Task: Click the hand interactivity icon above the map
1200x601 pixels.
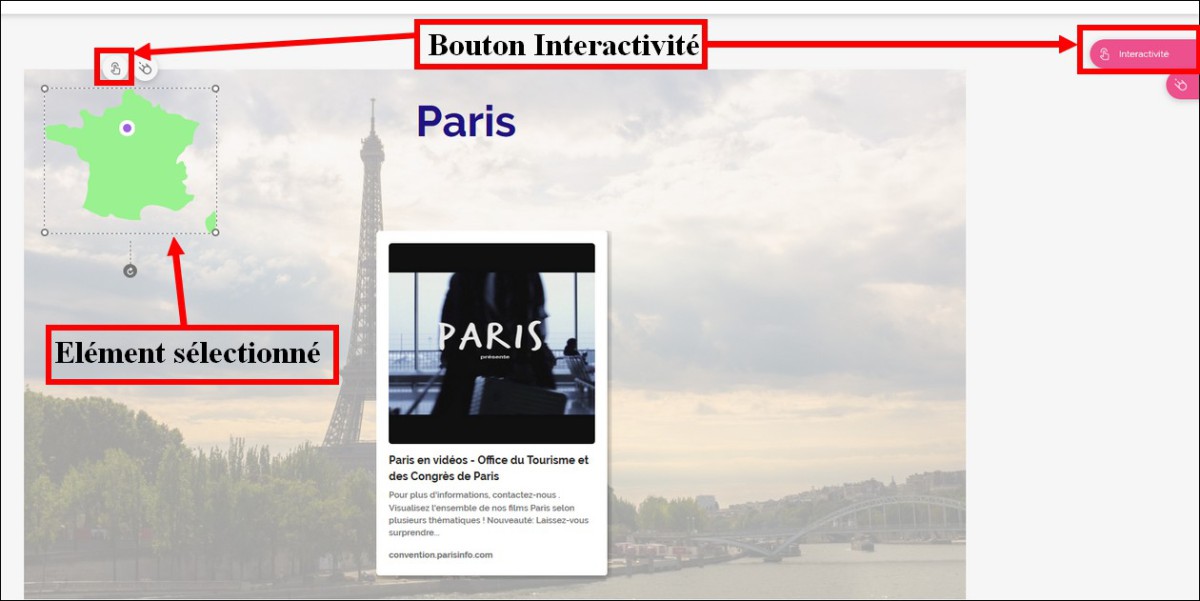Action: (x=115, y=68)
